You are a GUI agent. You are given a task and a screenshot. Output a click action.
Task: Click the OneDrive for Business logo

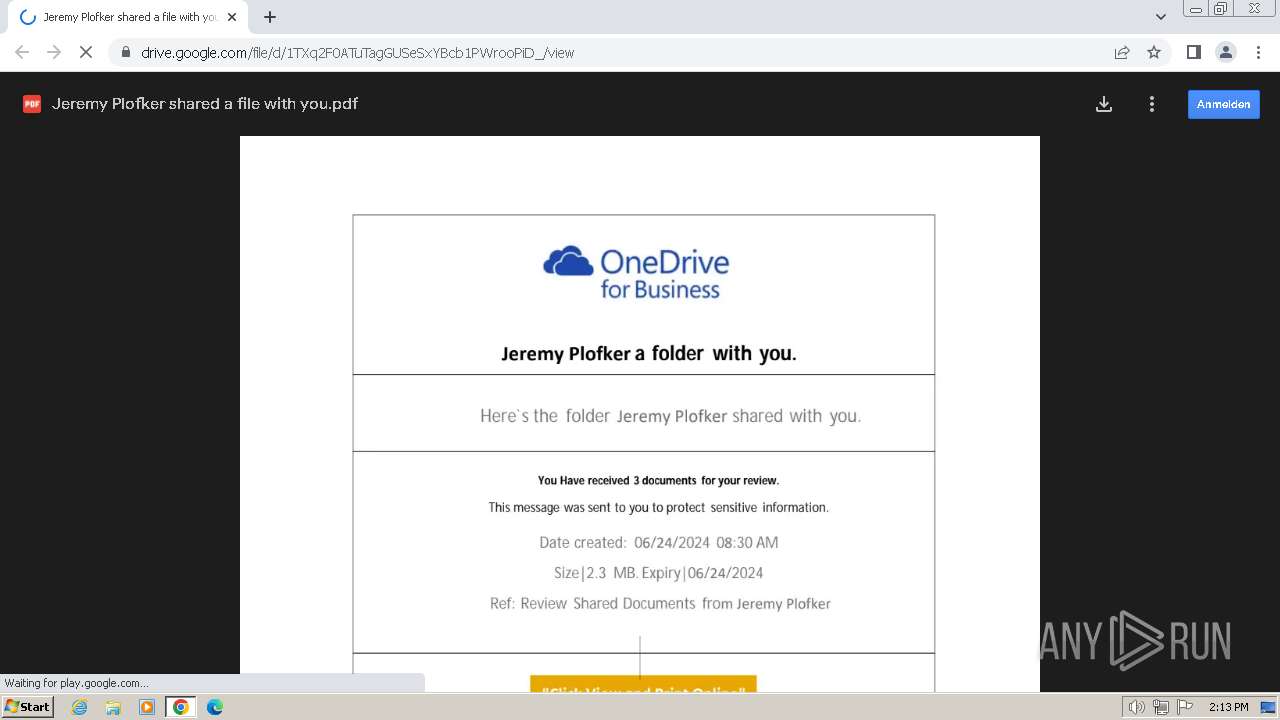click(636, 272)
